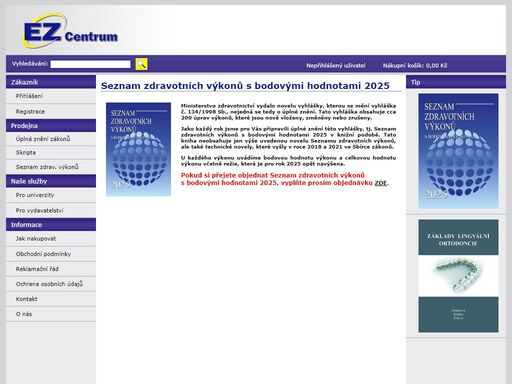512x384 pixels.
Task: Open the EZ Centrum logo
Action: point(70,31)
